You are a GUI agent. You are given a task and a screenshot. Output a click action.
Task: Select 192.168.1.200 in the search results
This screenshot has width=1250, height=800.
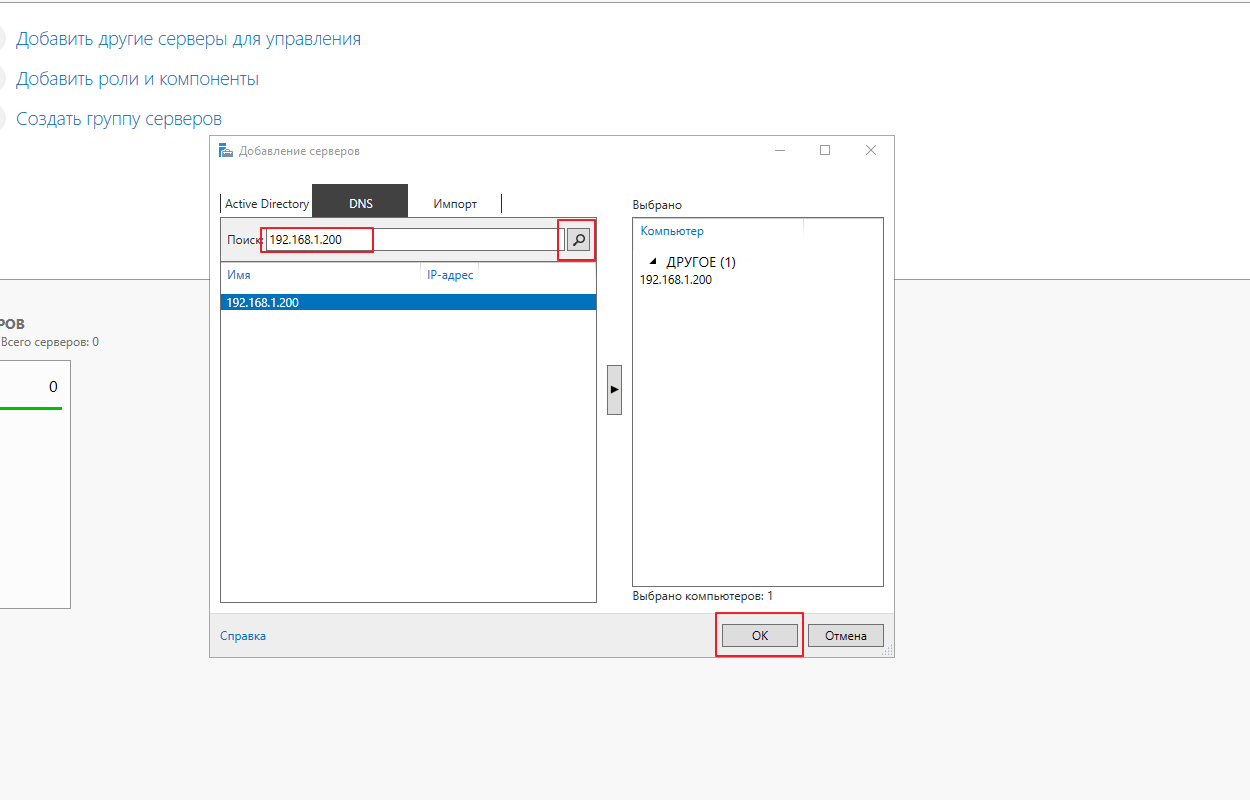click(263, 302)
